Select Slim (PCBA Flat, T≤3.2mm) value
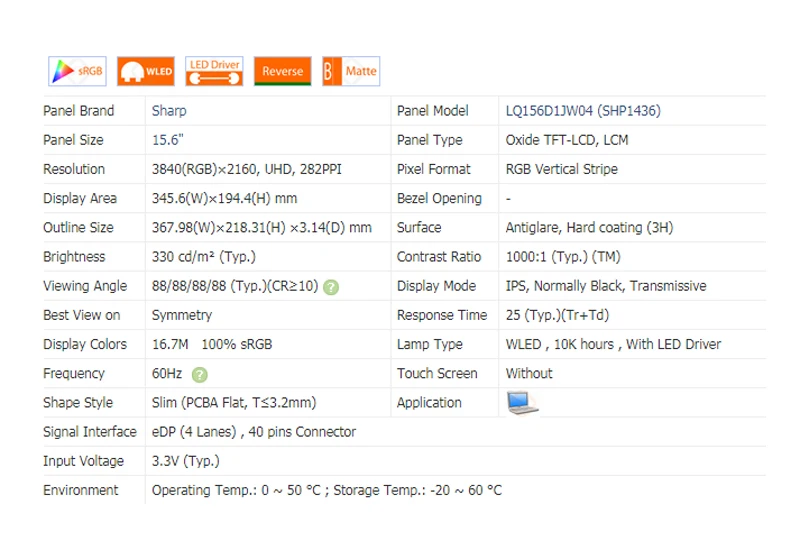The width and height of the screenshot is (800, 550). [234, 403]
